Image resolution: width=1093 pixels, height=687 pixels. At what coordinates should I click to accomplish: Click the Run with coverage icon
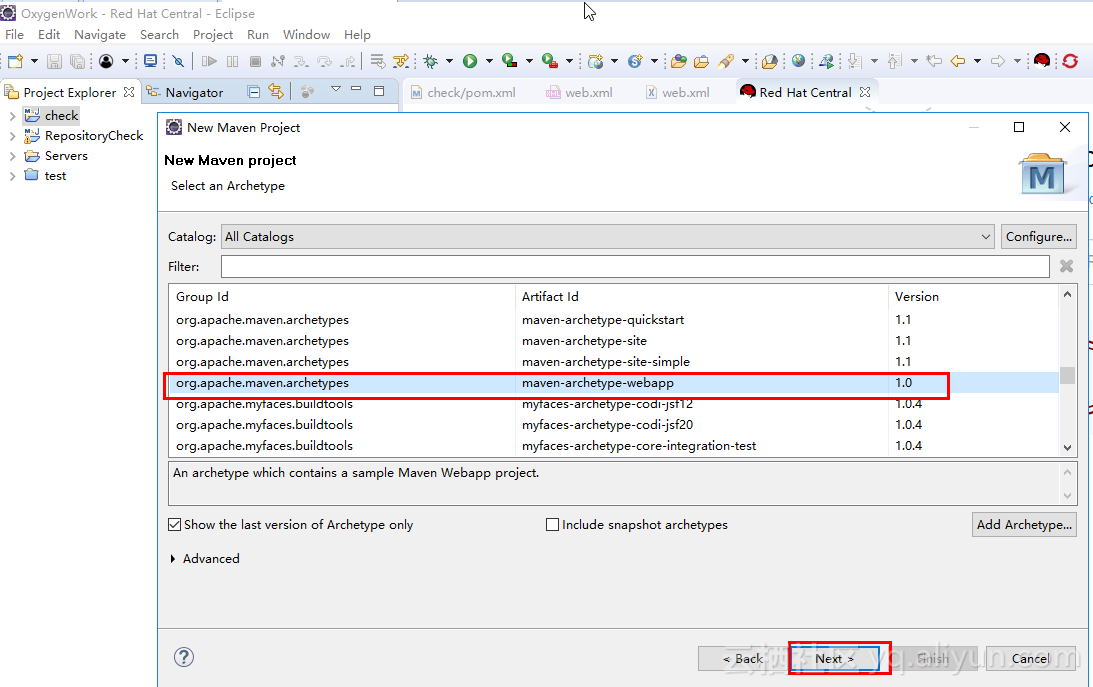(510, 61)
